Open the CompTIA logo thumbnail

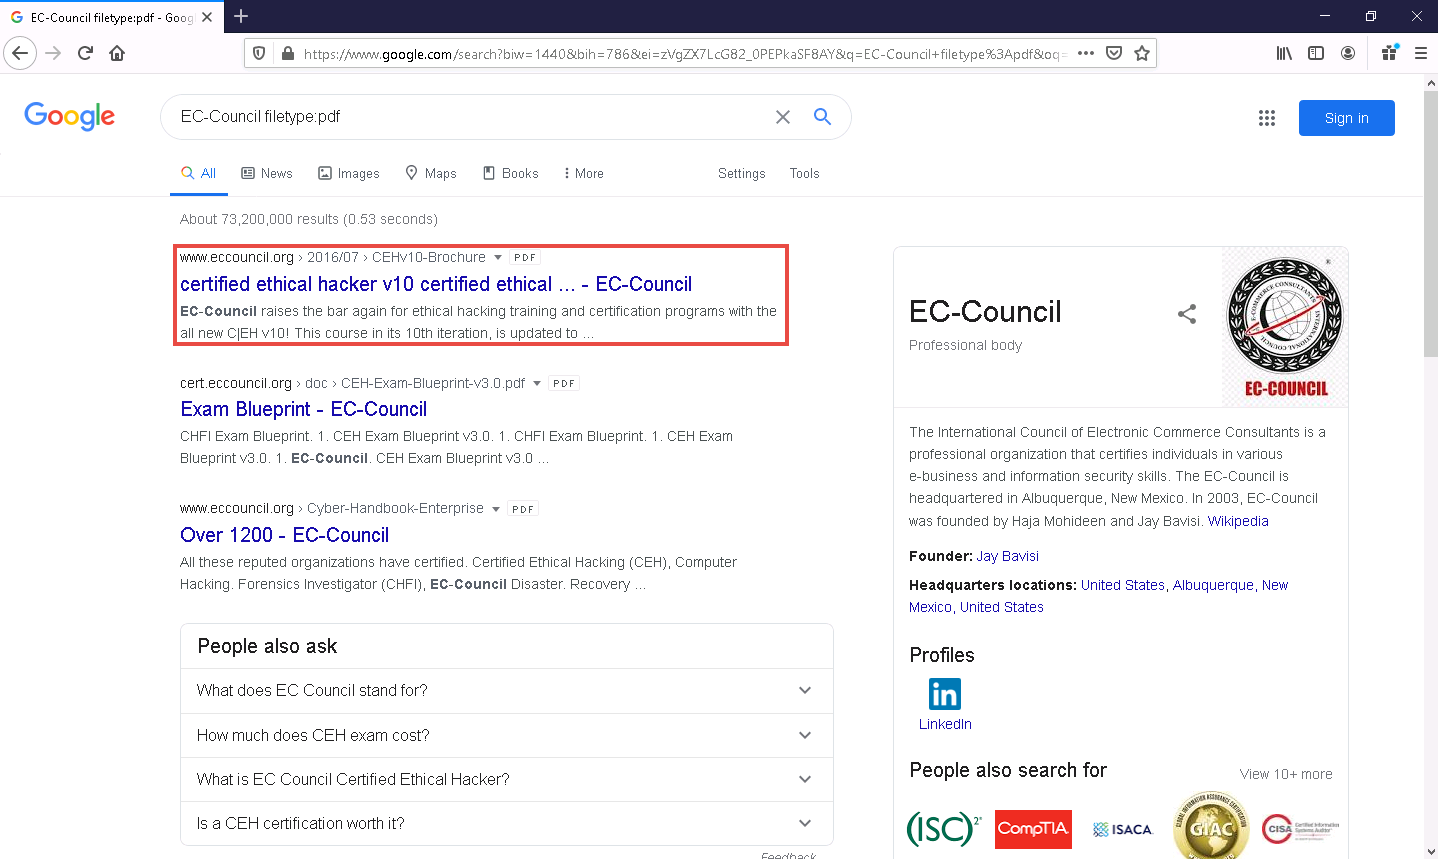[x=1033, y=829]
